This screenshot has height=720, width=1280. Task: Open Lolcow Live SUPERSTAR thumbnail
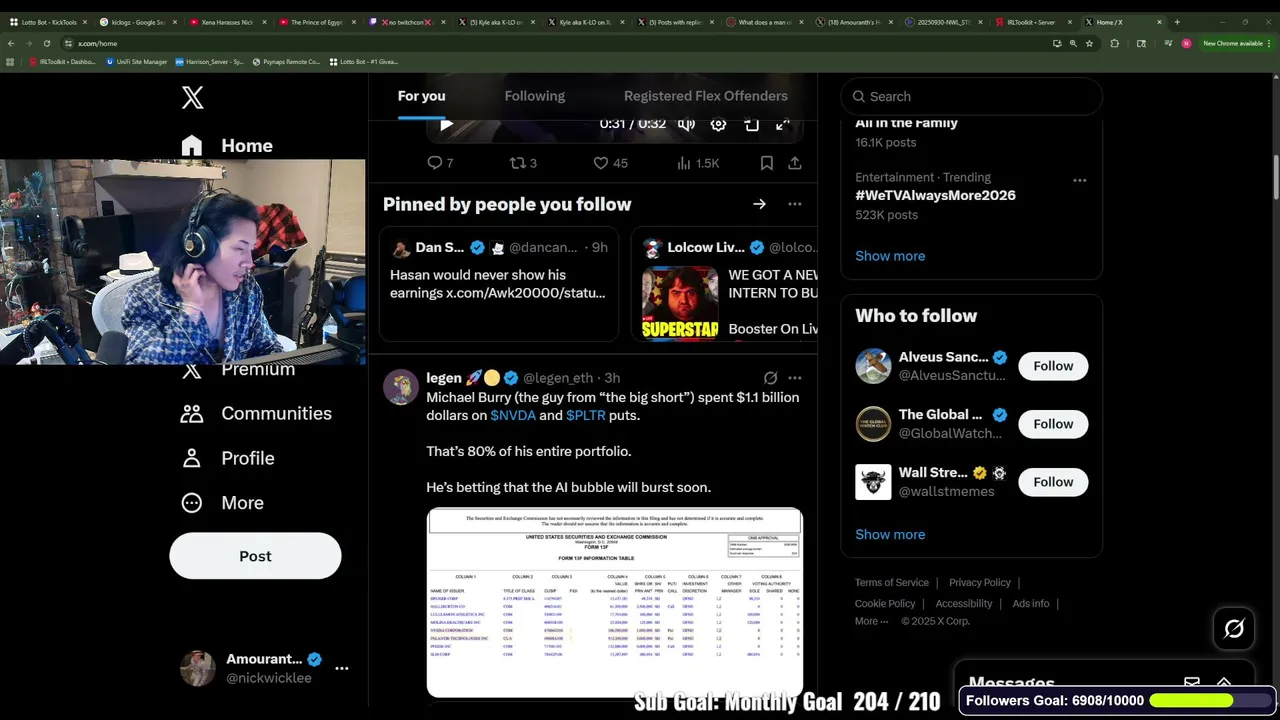(680, 303)
